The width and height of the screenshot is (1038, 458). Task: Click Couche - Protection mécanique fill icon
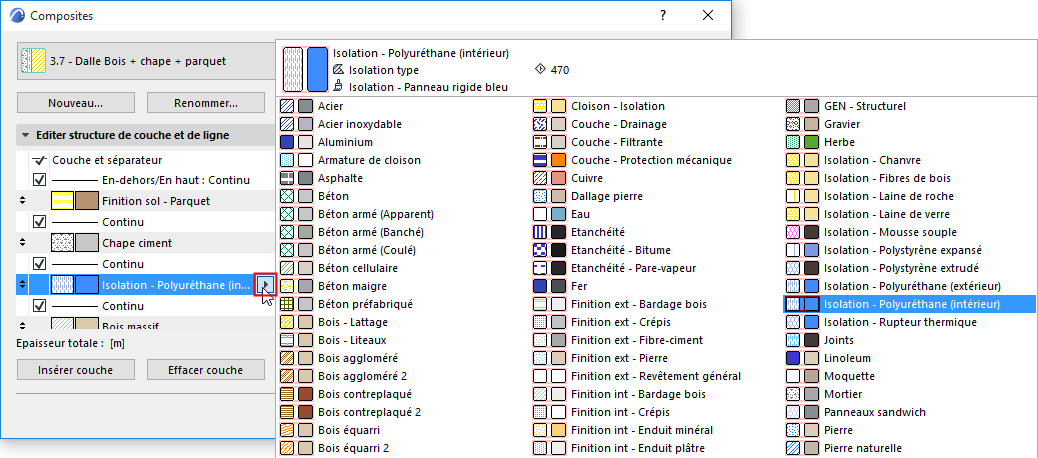click(x=540, y=160)
